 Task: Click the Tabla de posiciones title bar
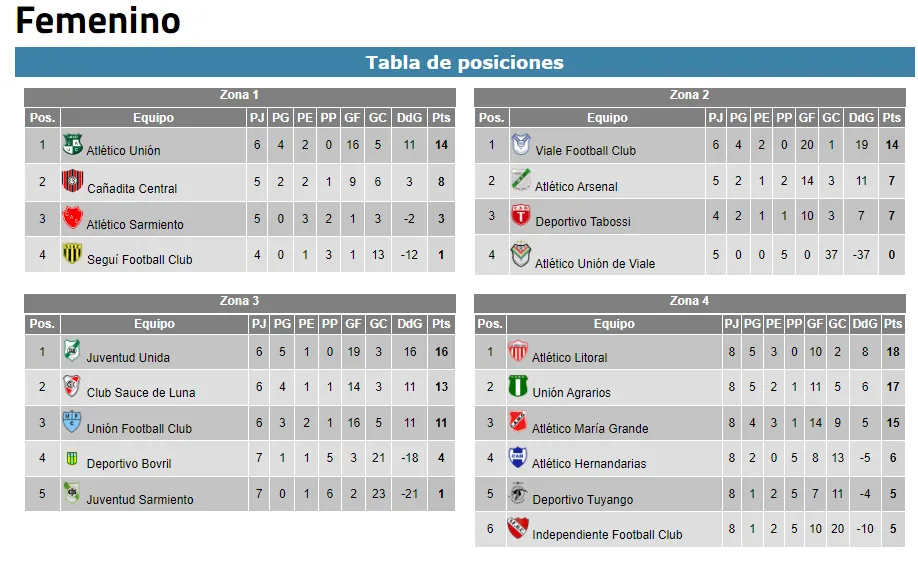click(464, 63)
